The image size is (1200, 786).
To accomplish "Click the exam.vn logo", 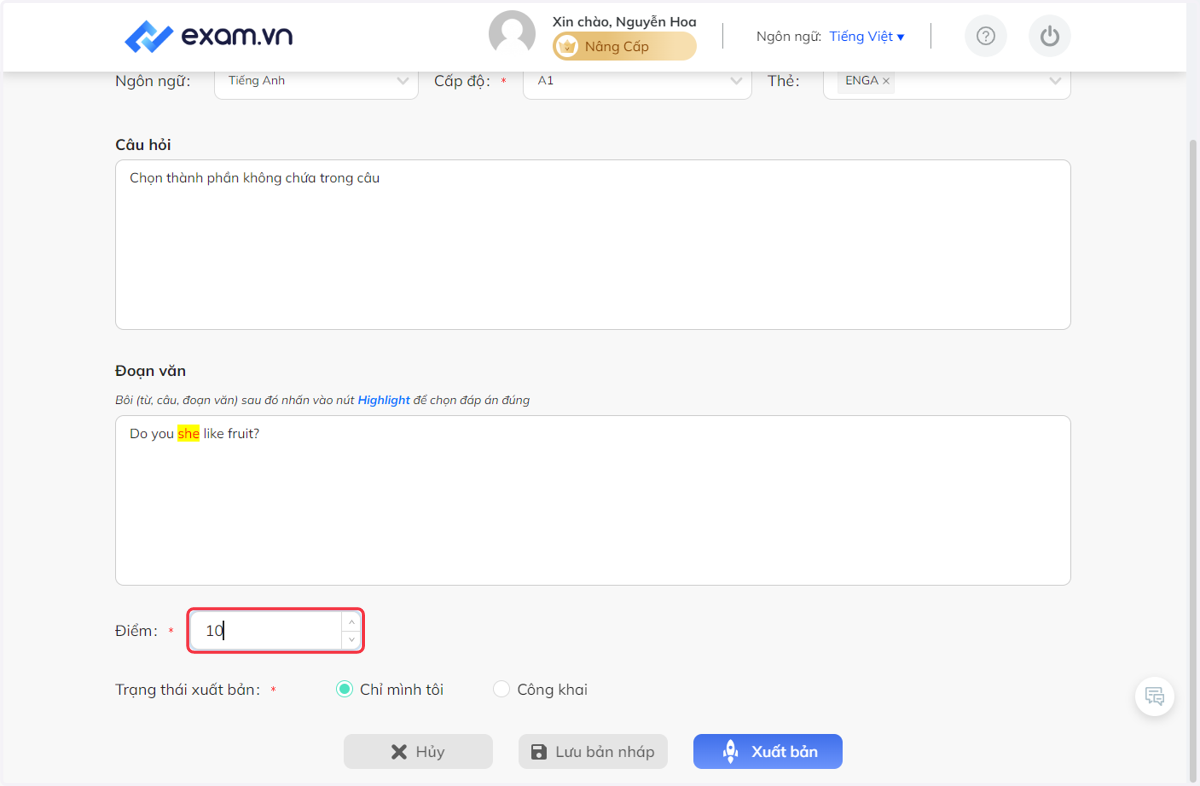I will (208, 37).
